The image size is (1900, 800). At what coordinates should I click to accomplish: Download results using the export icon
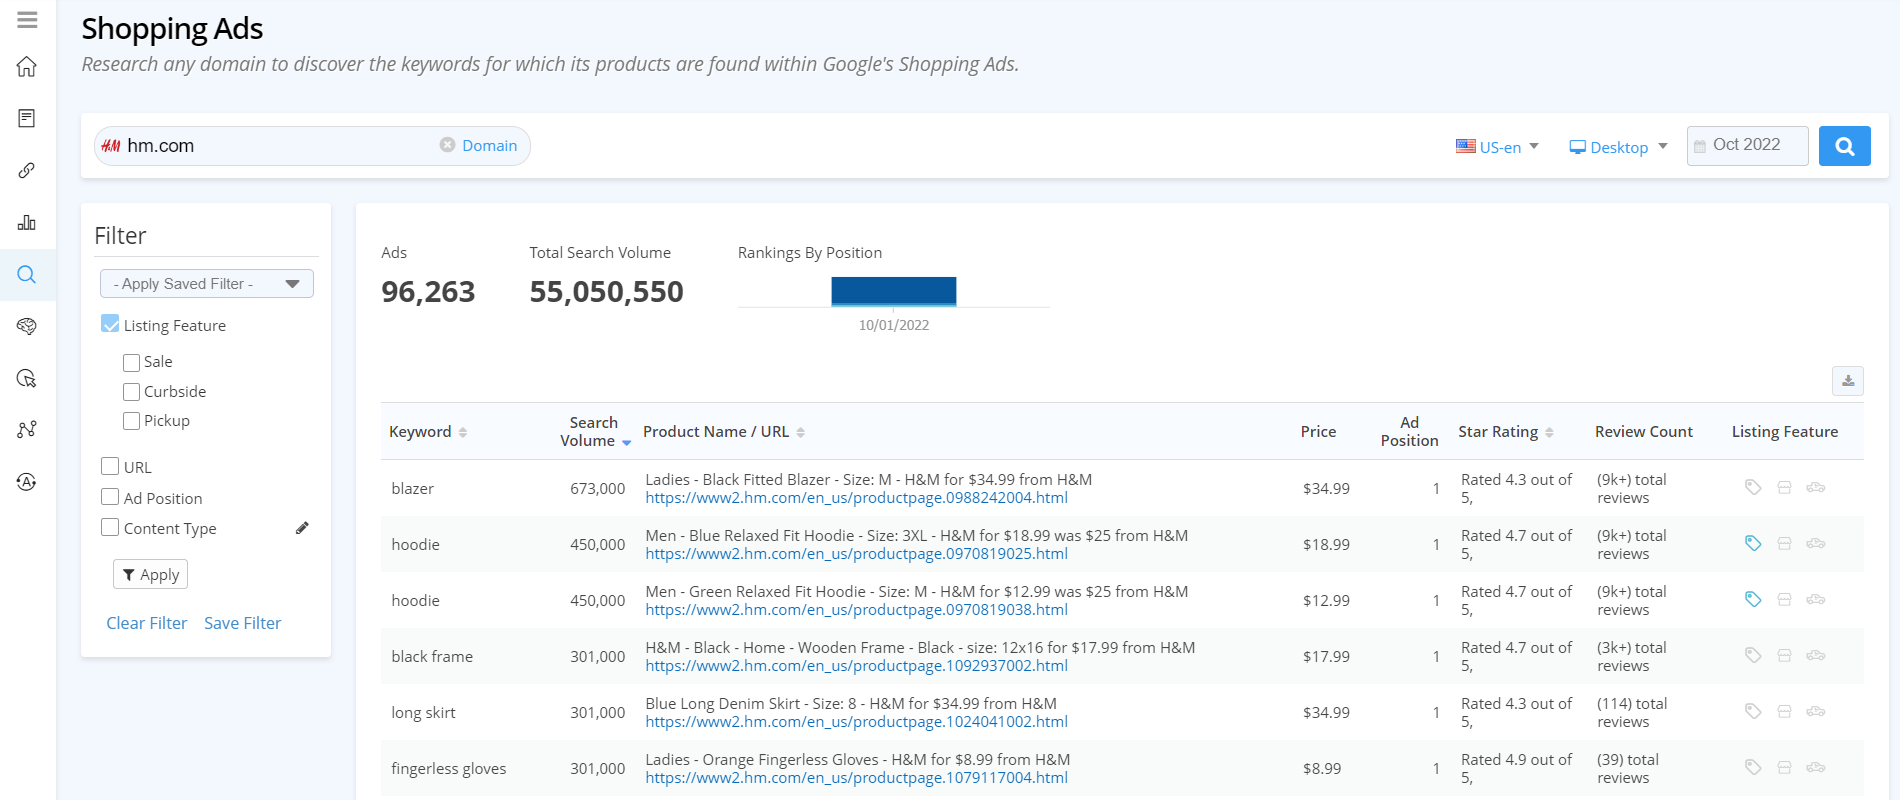coord(1847,381)
